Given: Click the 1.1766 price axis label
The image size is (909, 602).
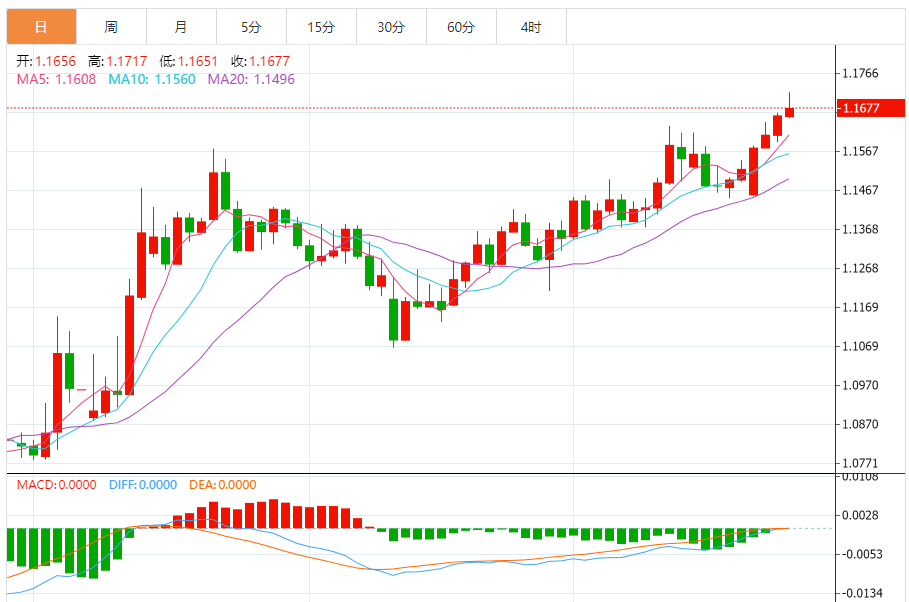Looking at the screenshot, I should point(860,73).
